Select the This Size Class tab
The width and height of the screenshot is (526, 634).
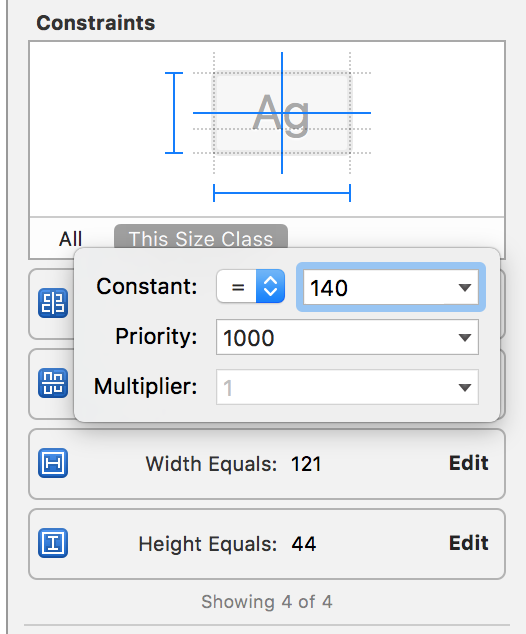point(201,238)
